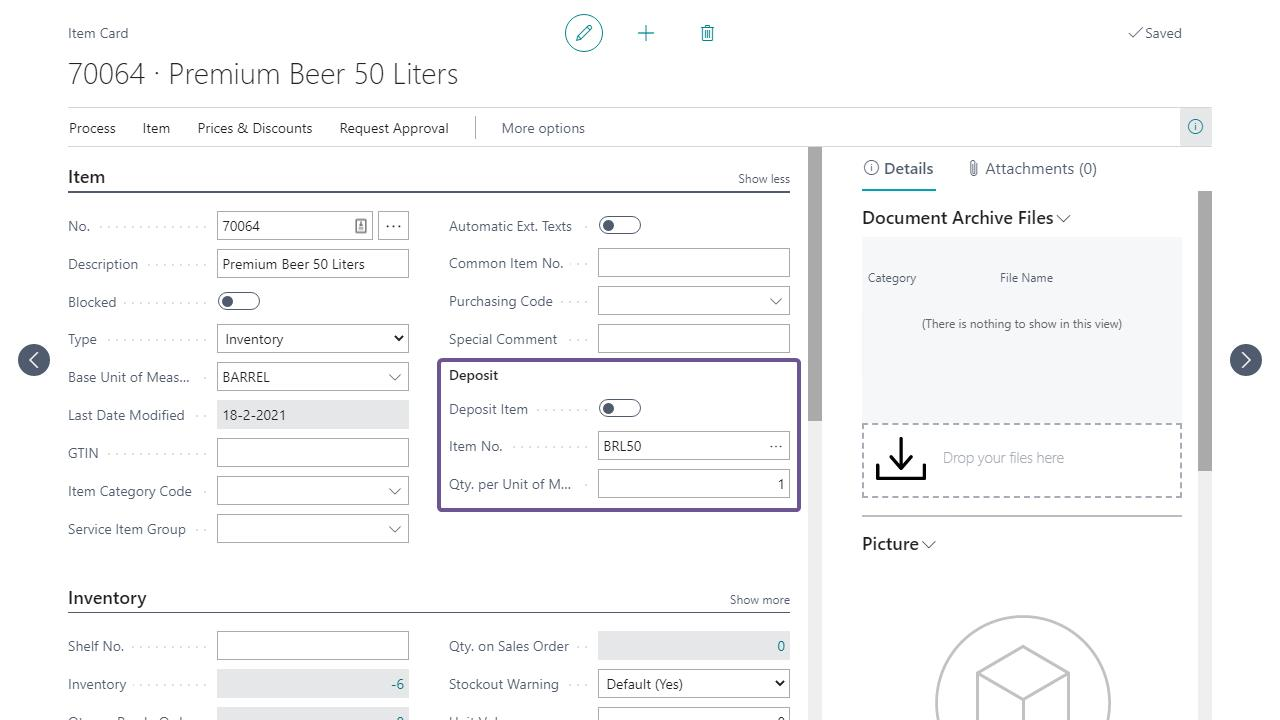The height and width of the screenshot is (720, 1280).
Task: Turn on the Deposit Item toggle
Action: click(x=619, y=409)
